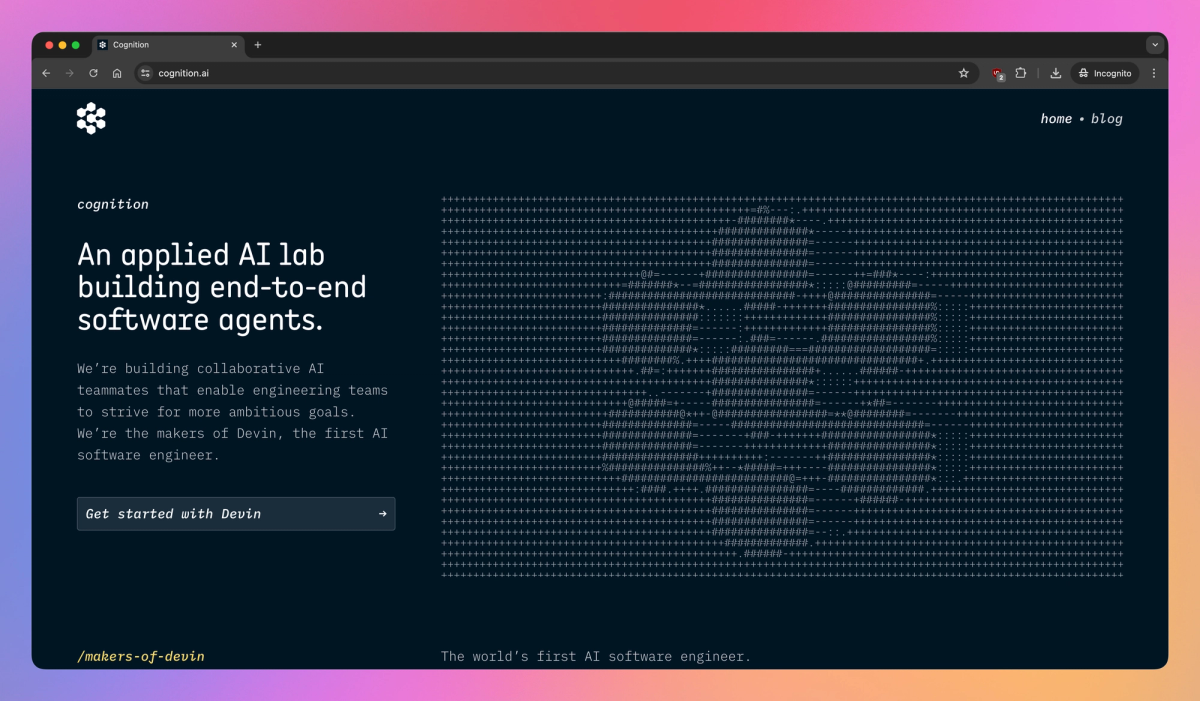Click the ASCII art logo graphic
The image size is (1200, 701).
tap(782, 387)
